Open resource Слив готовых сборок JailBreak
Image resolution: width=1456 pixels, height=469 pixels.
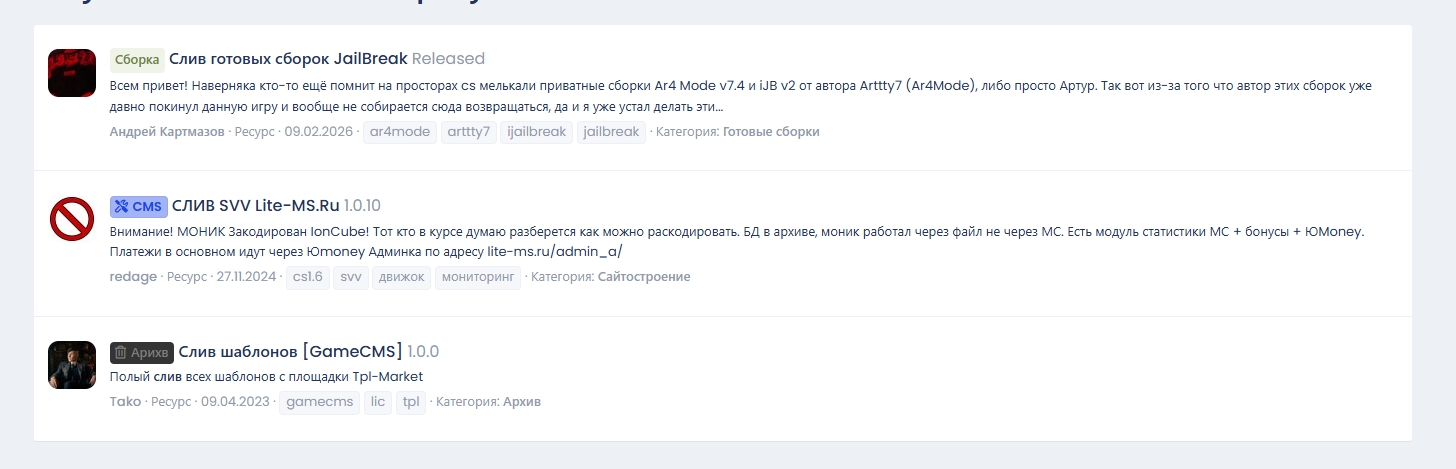tap(288, 59)
